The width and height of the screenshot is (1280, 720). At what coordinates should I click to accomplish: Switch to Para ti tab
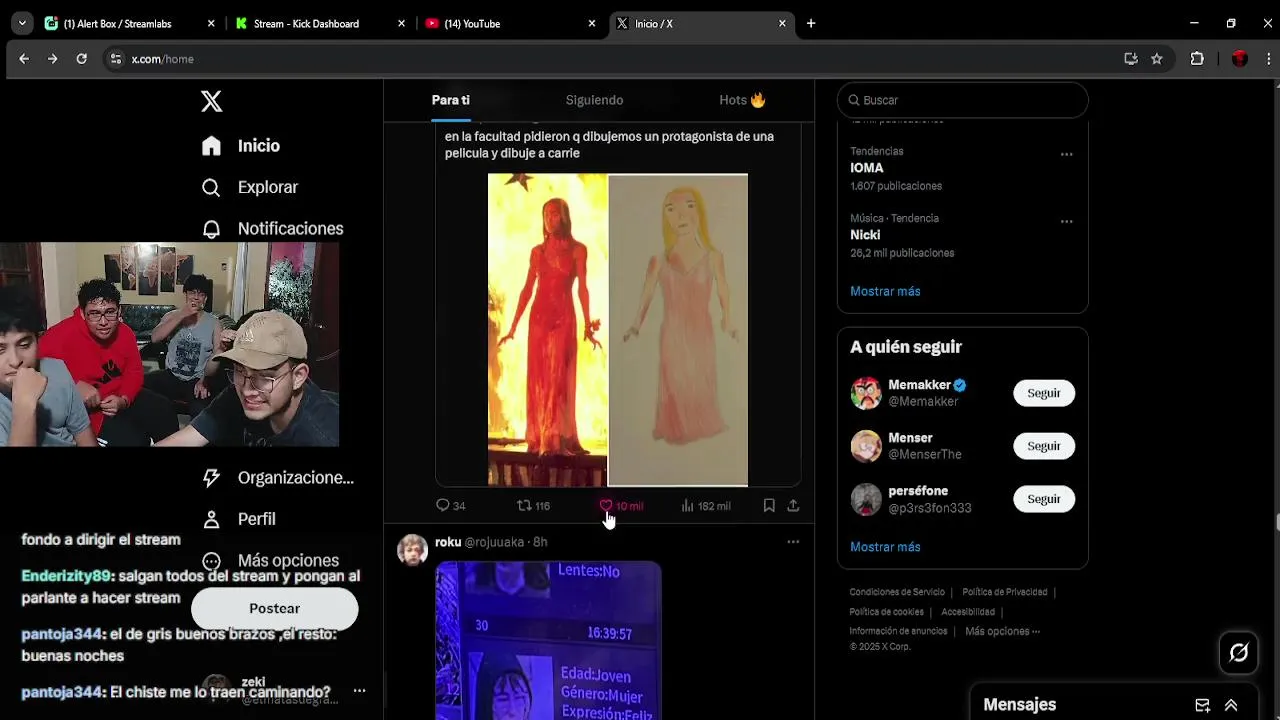[x=451, y=100]
